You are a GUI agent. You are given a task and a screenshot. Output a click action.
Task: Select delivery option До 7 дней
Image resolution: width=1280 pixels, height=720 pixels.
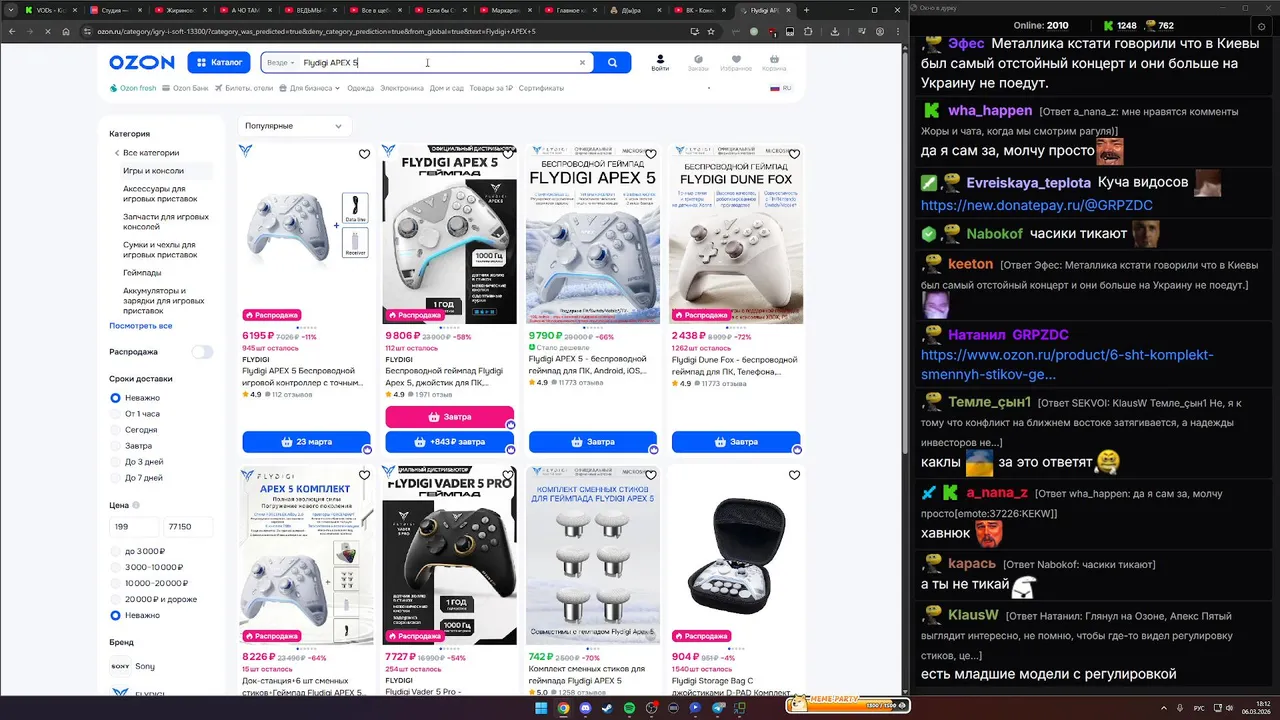click(x=137, y=478)
